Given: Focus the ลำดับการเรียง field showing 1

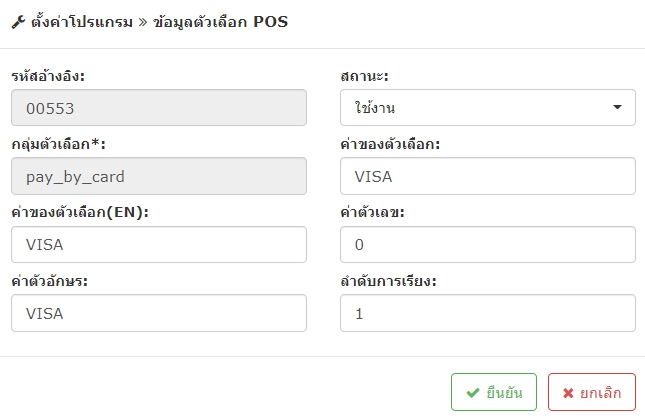Looking at the screenshot, I should pyautogui.click(x=488, y=313).
